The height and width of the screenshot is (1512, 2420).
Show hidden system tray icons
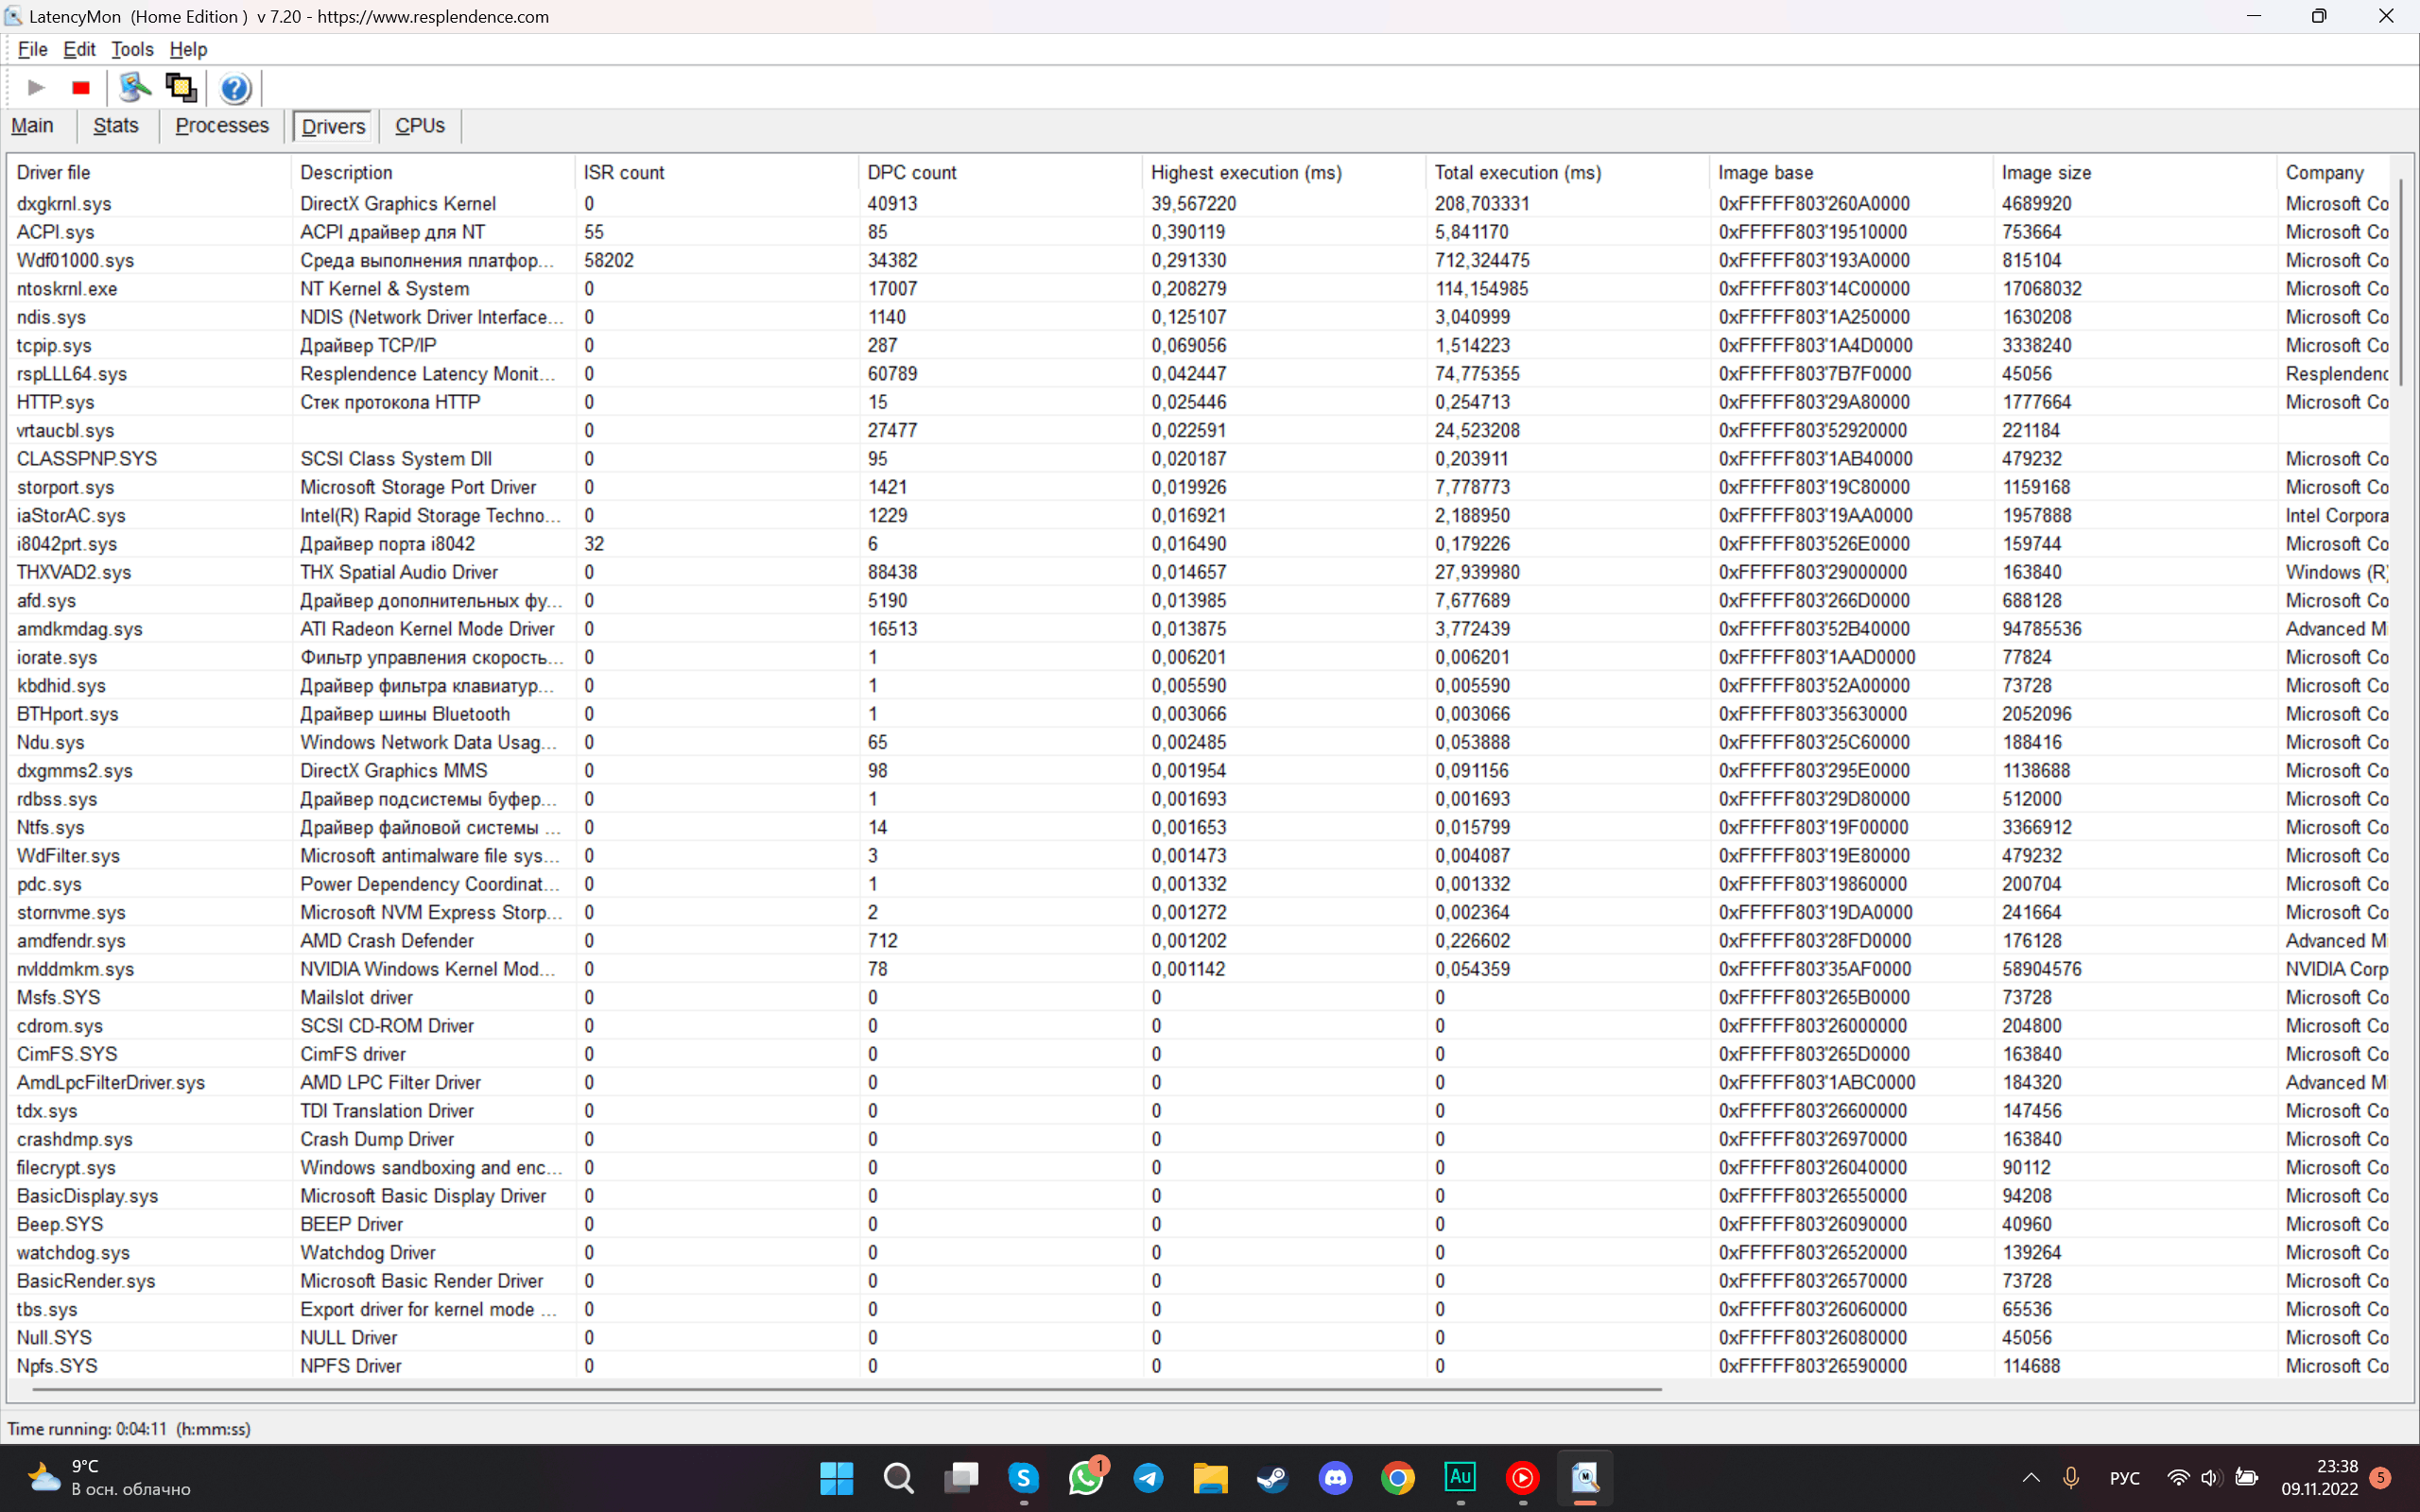(x=2031, y=1478)
